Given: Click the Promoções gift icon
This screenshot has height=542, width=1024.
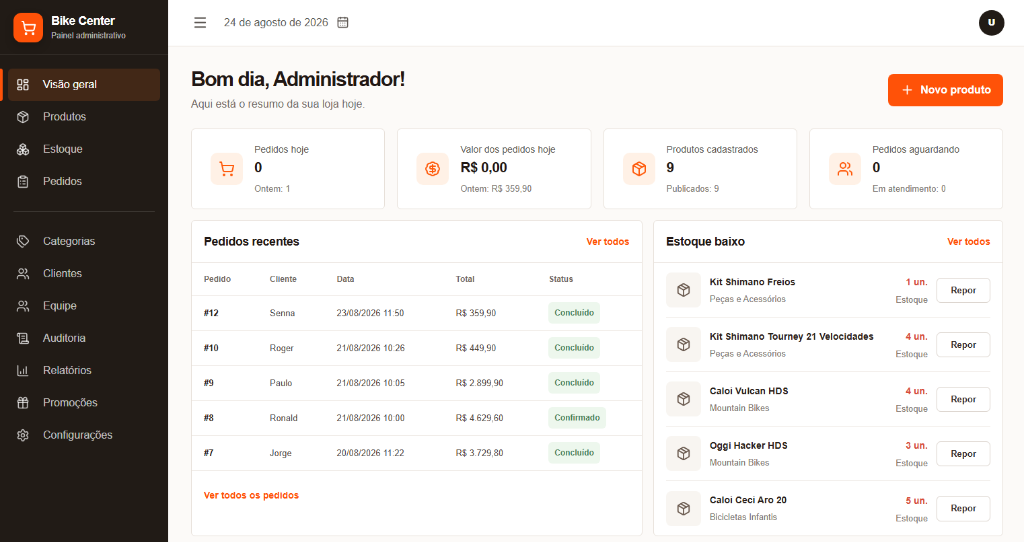Looking at the screenshot, I should pos(23,403).
